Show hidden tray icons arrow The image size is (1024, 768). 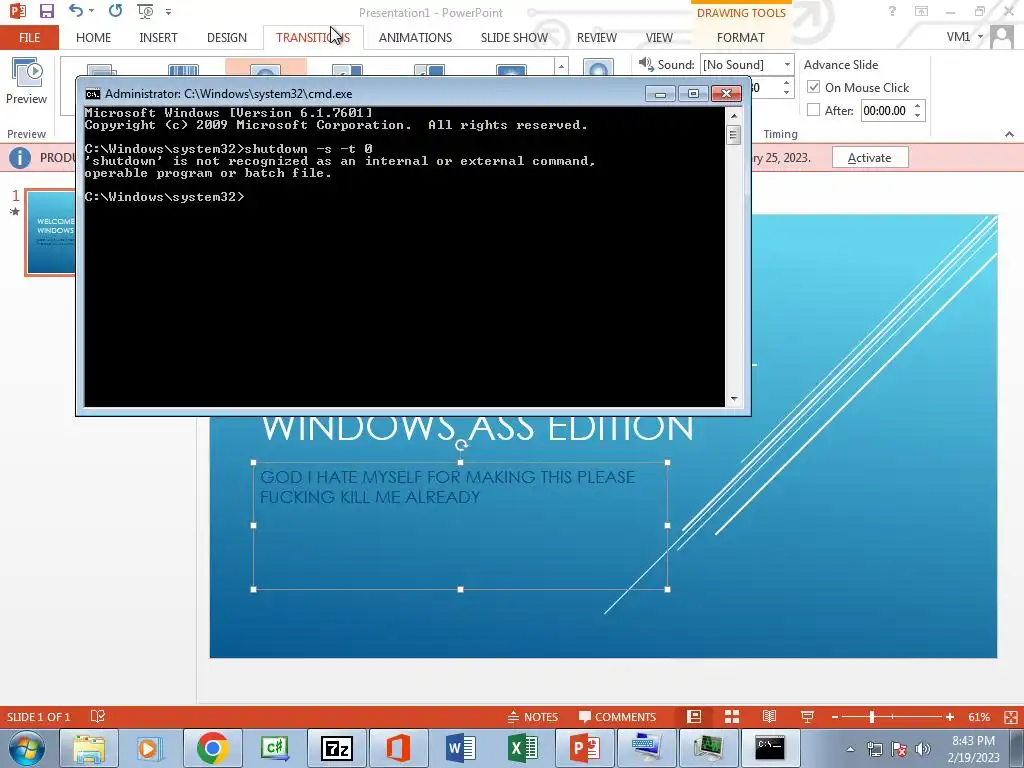(850, 749)
